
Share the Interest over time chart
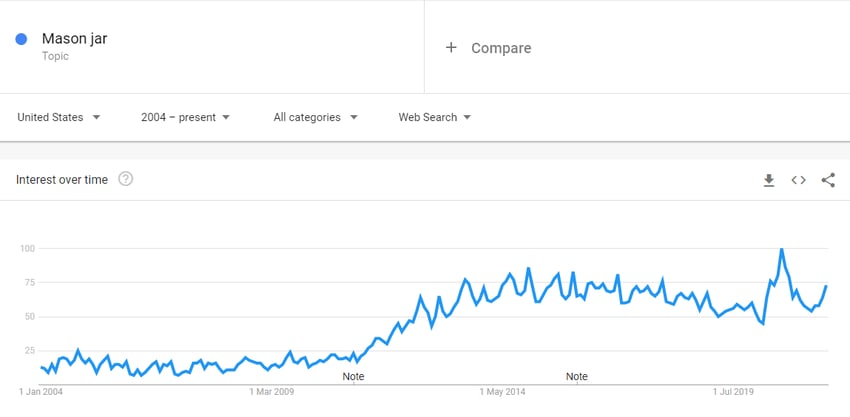[x=828, y=180]
